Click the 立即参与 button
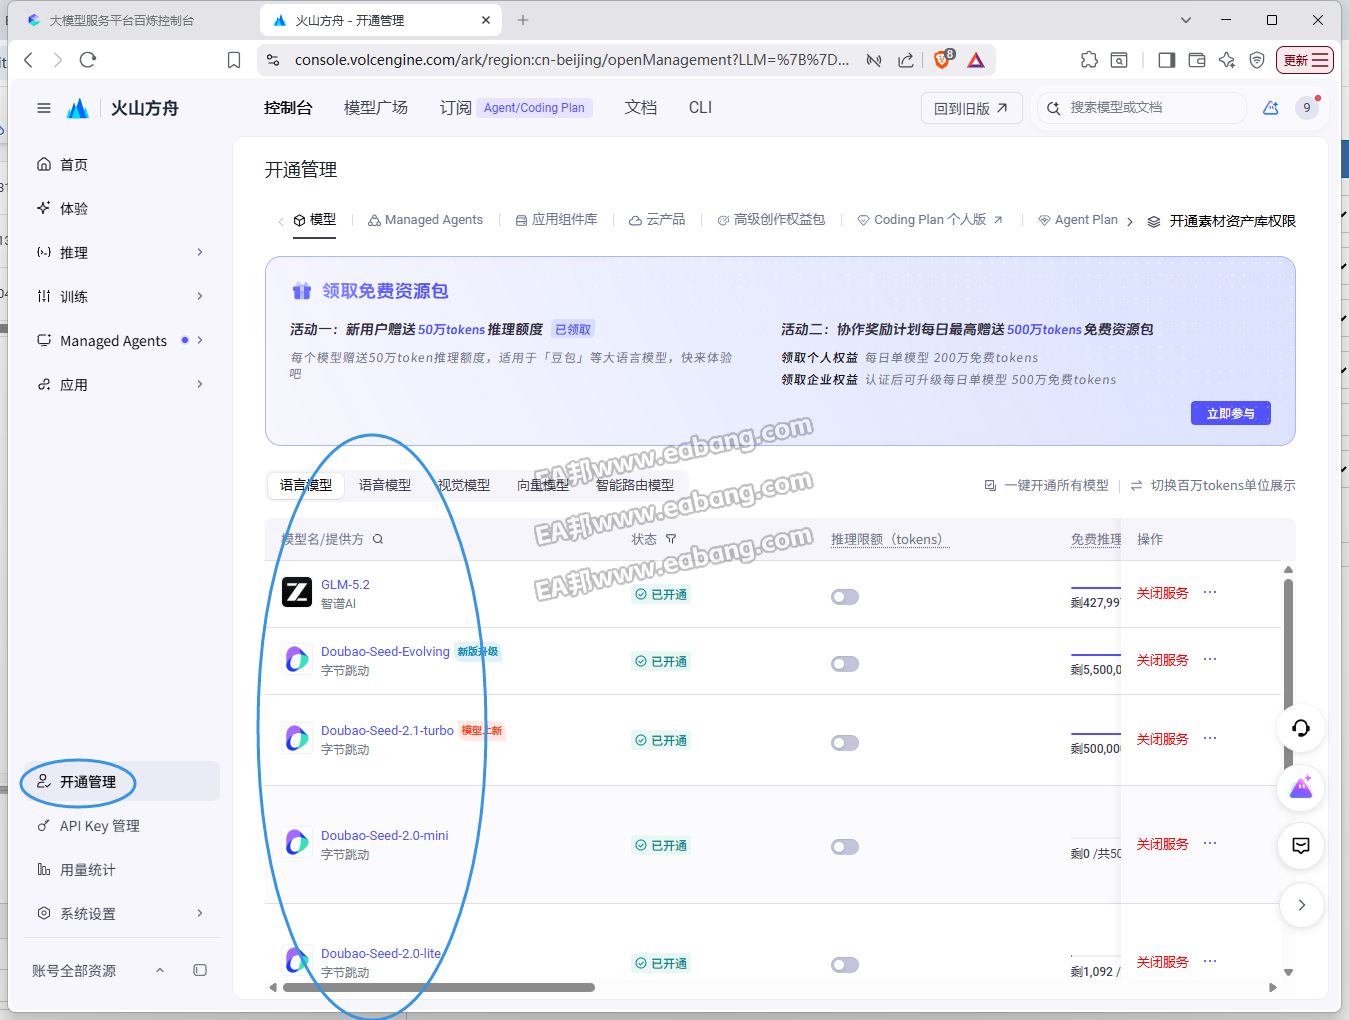1349x1020 pixels. coord(1230,413)
